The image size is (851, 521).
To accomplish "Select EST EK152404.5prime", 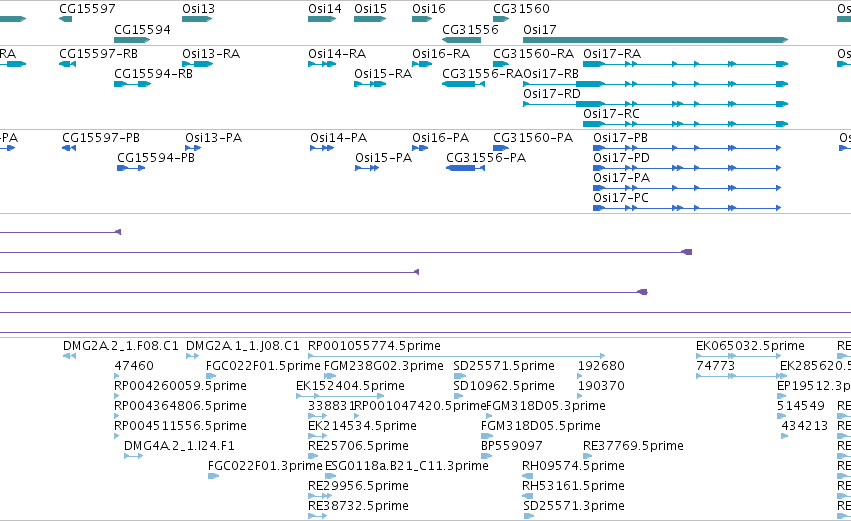I will [x=350, y=386].
